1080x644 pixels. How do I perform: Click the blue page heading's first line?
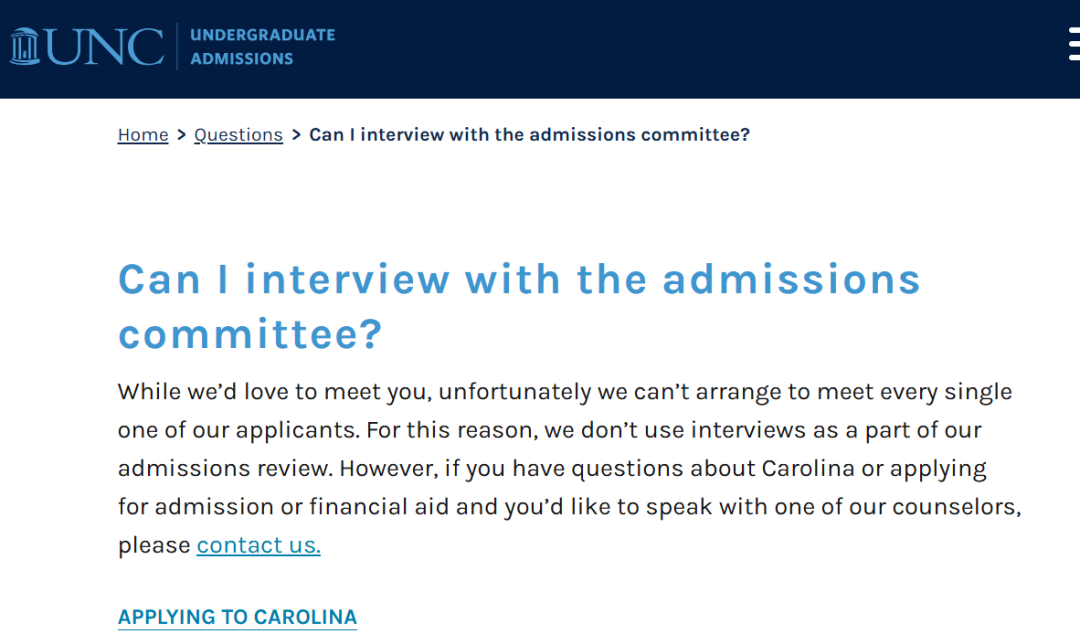click(519, 280)
